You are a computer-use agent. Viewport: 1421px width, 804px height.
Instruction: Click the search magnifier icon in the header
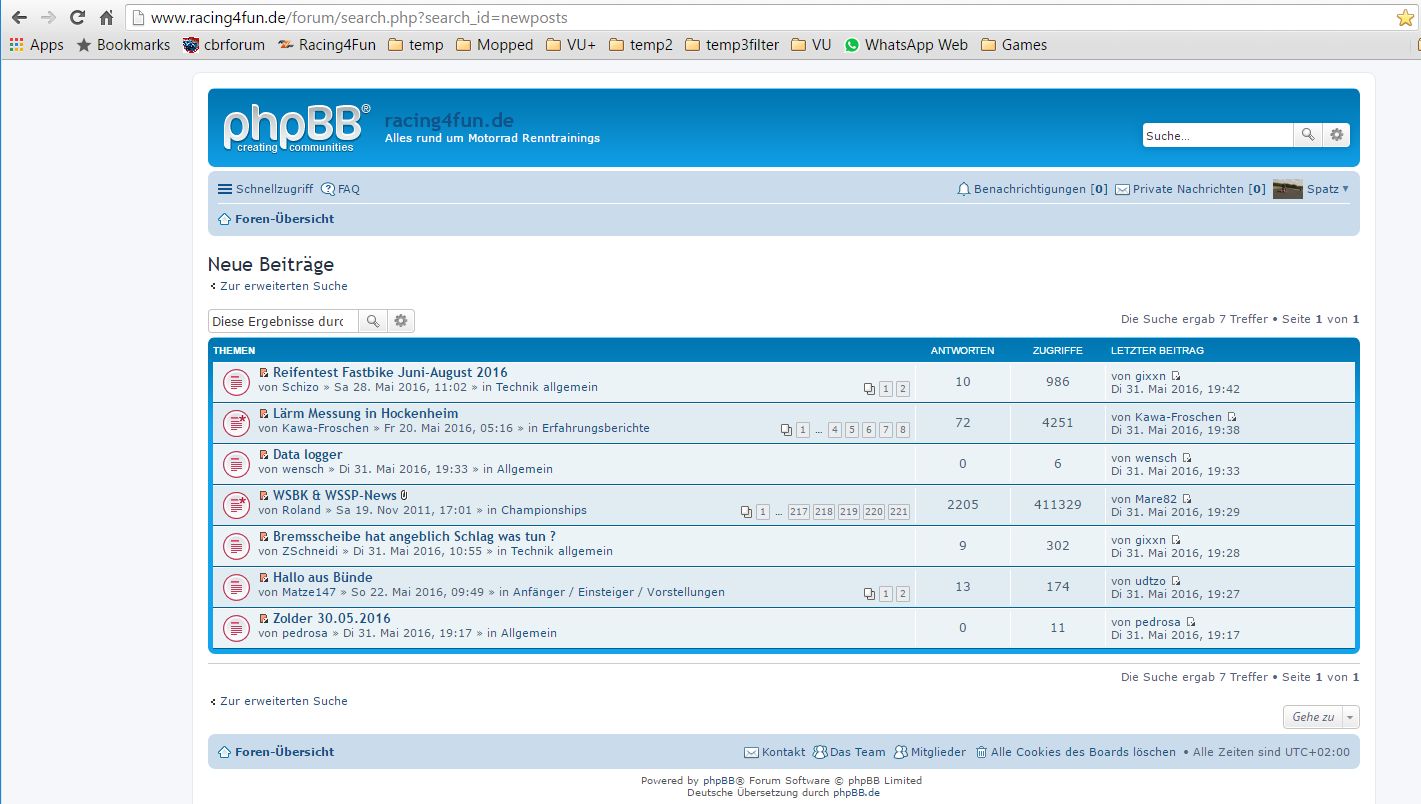coord(1307,135)
